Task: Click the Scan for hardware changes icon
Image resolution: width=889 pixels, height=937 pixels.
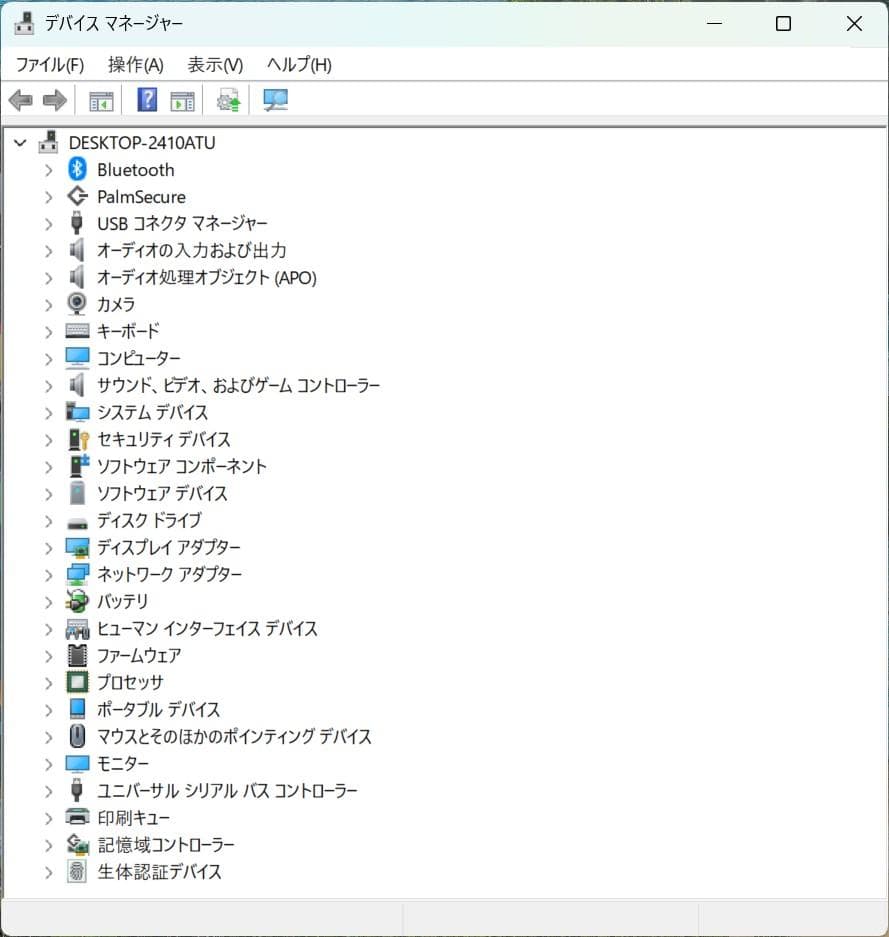Action: point(275,99)
